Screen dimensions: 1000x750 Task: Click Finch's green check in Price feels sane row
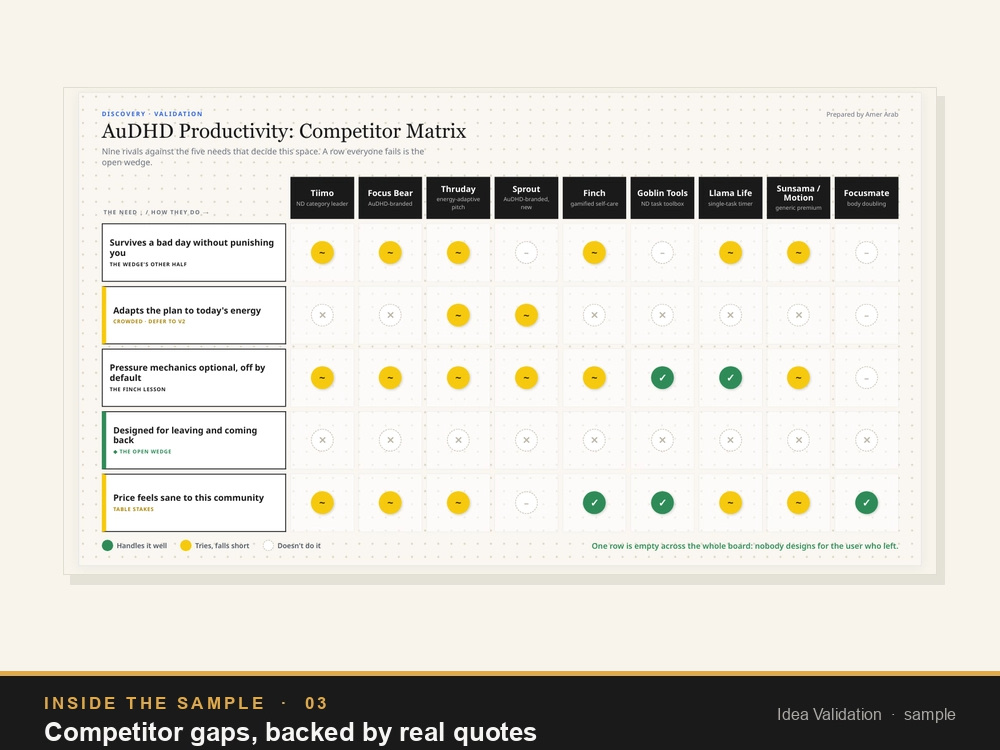coord(594,503)
